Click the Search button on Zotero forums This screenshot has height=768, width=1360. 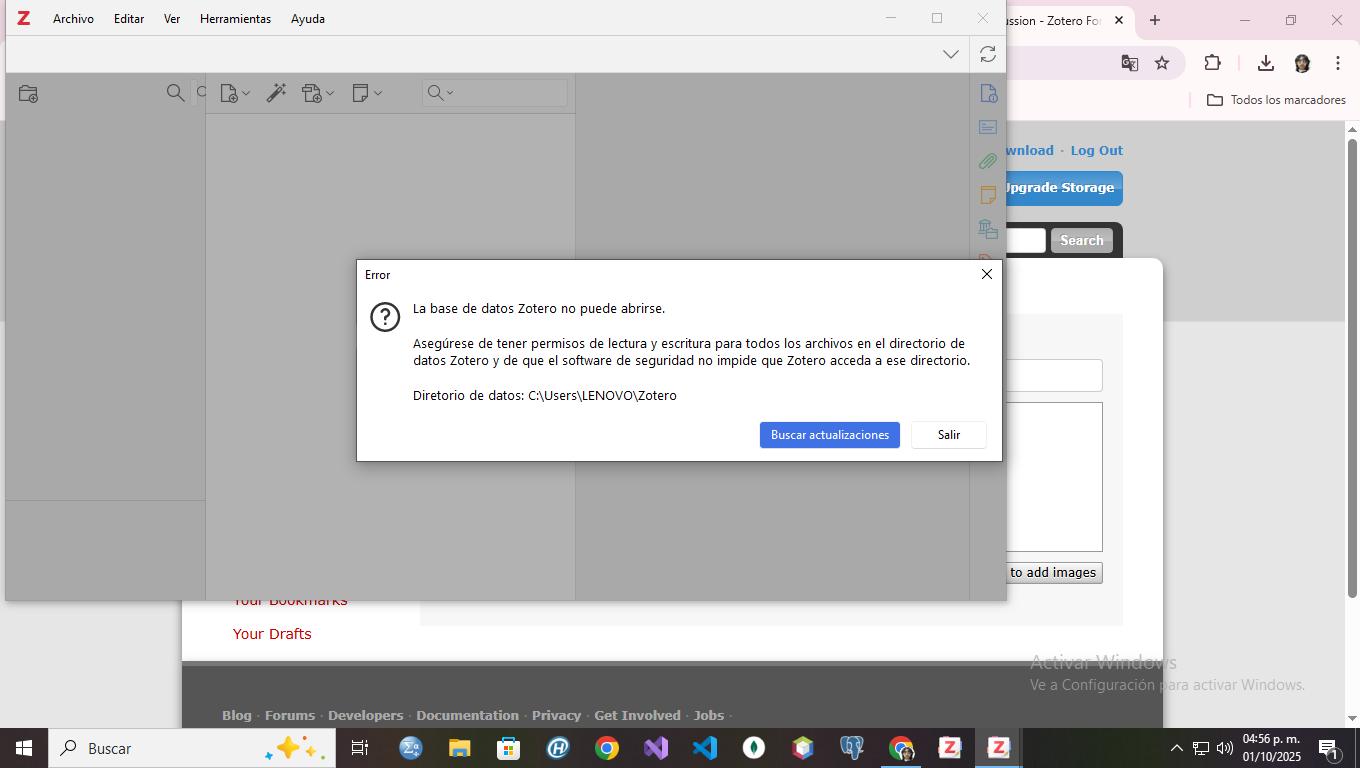pos(1082,240)
